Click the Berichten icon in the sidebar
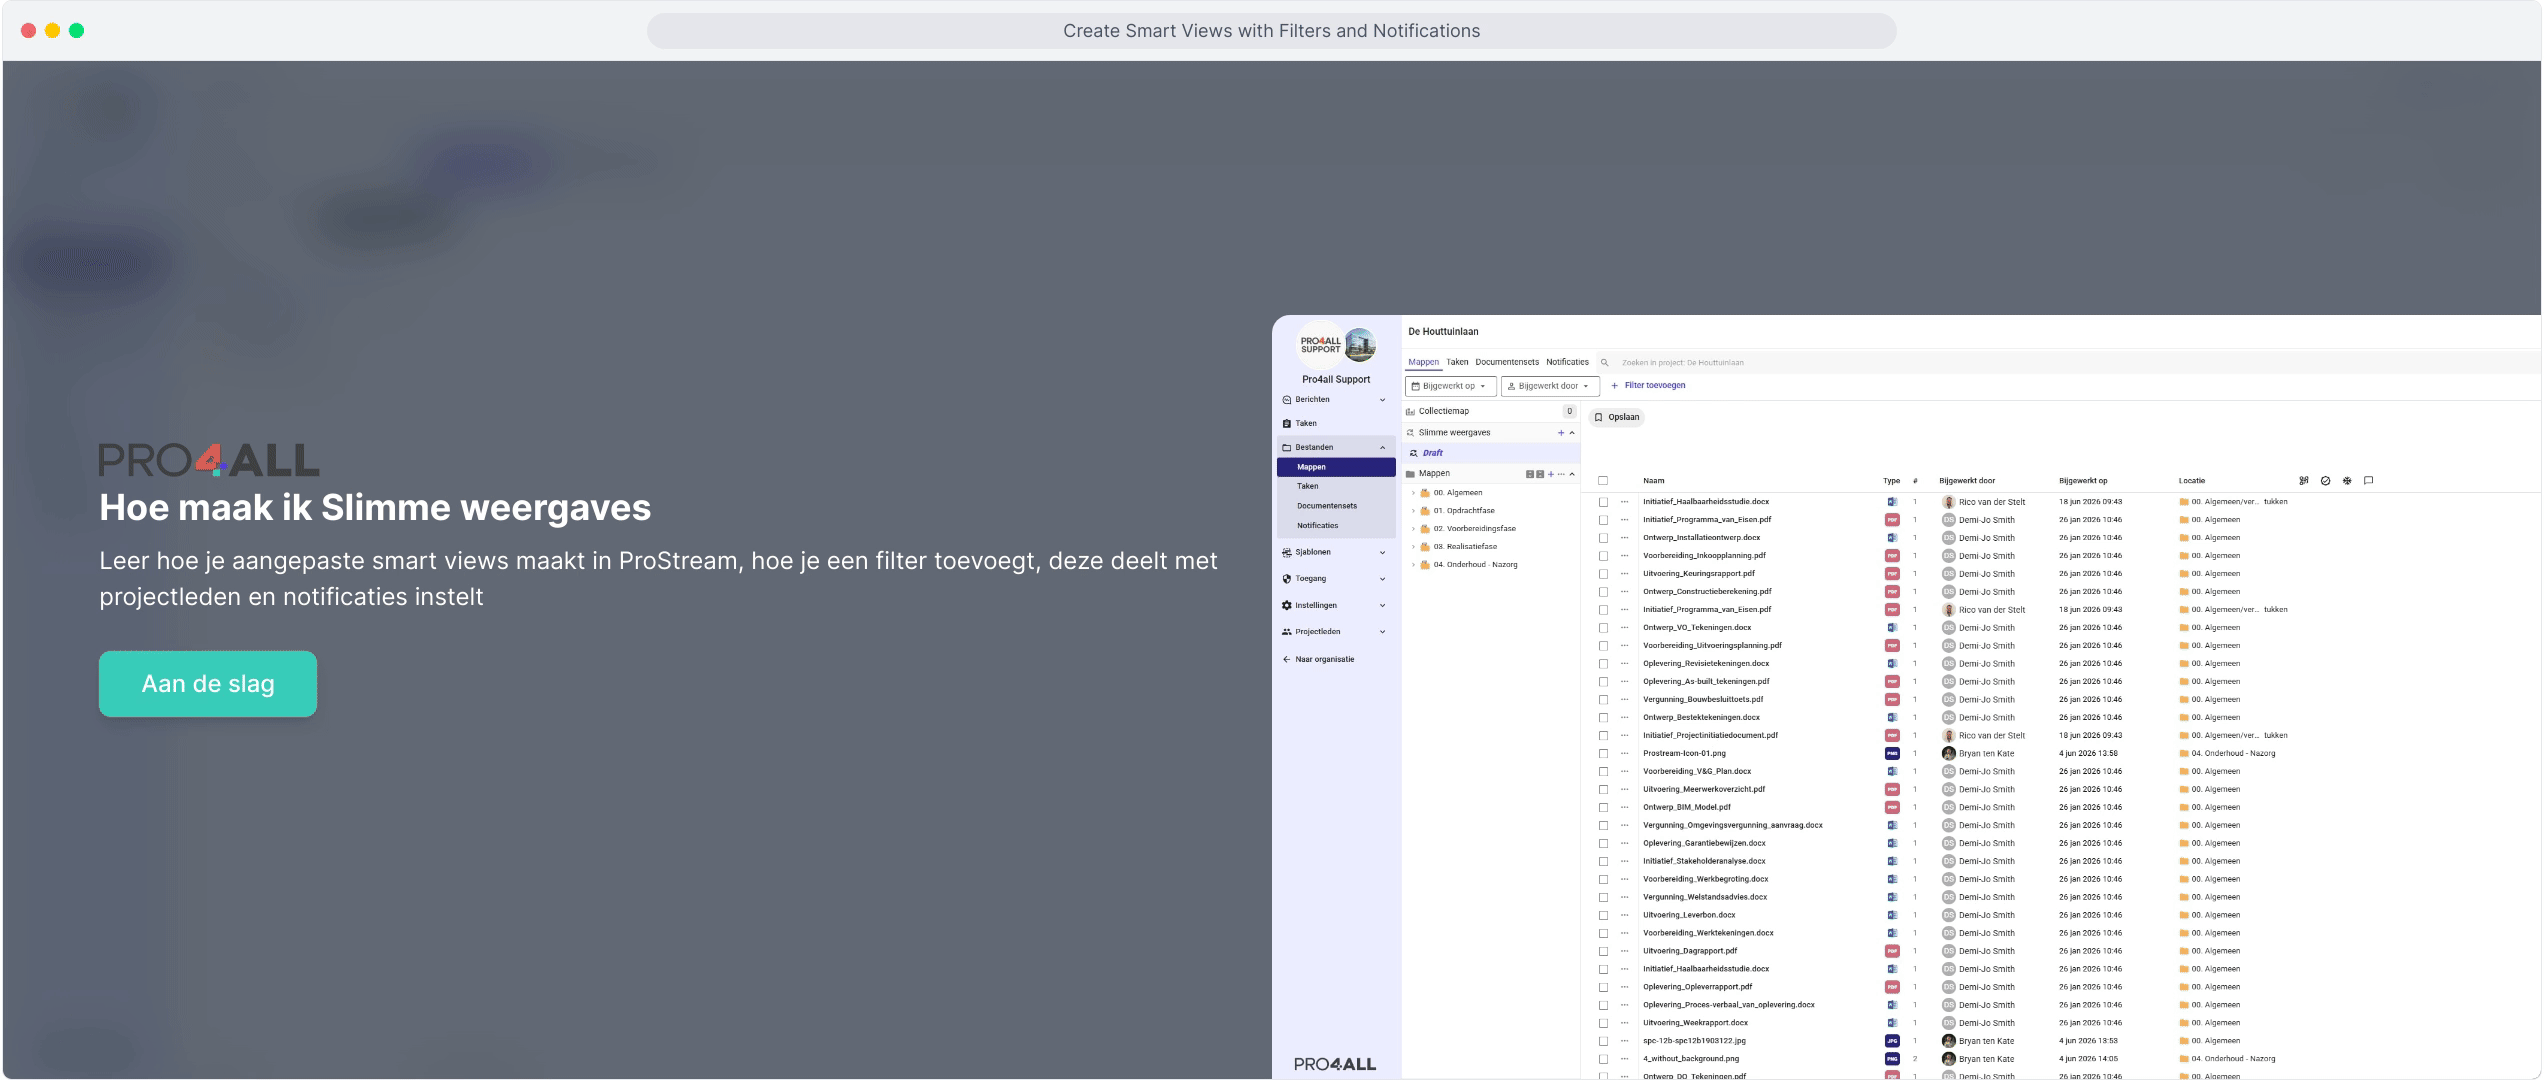Image resolution: width=2544 pixels, height=1080 pixels. [x=1287, y=400]
